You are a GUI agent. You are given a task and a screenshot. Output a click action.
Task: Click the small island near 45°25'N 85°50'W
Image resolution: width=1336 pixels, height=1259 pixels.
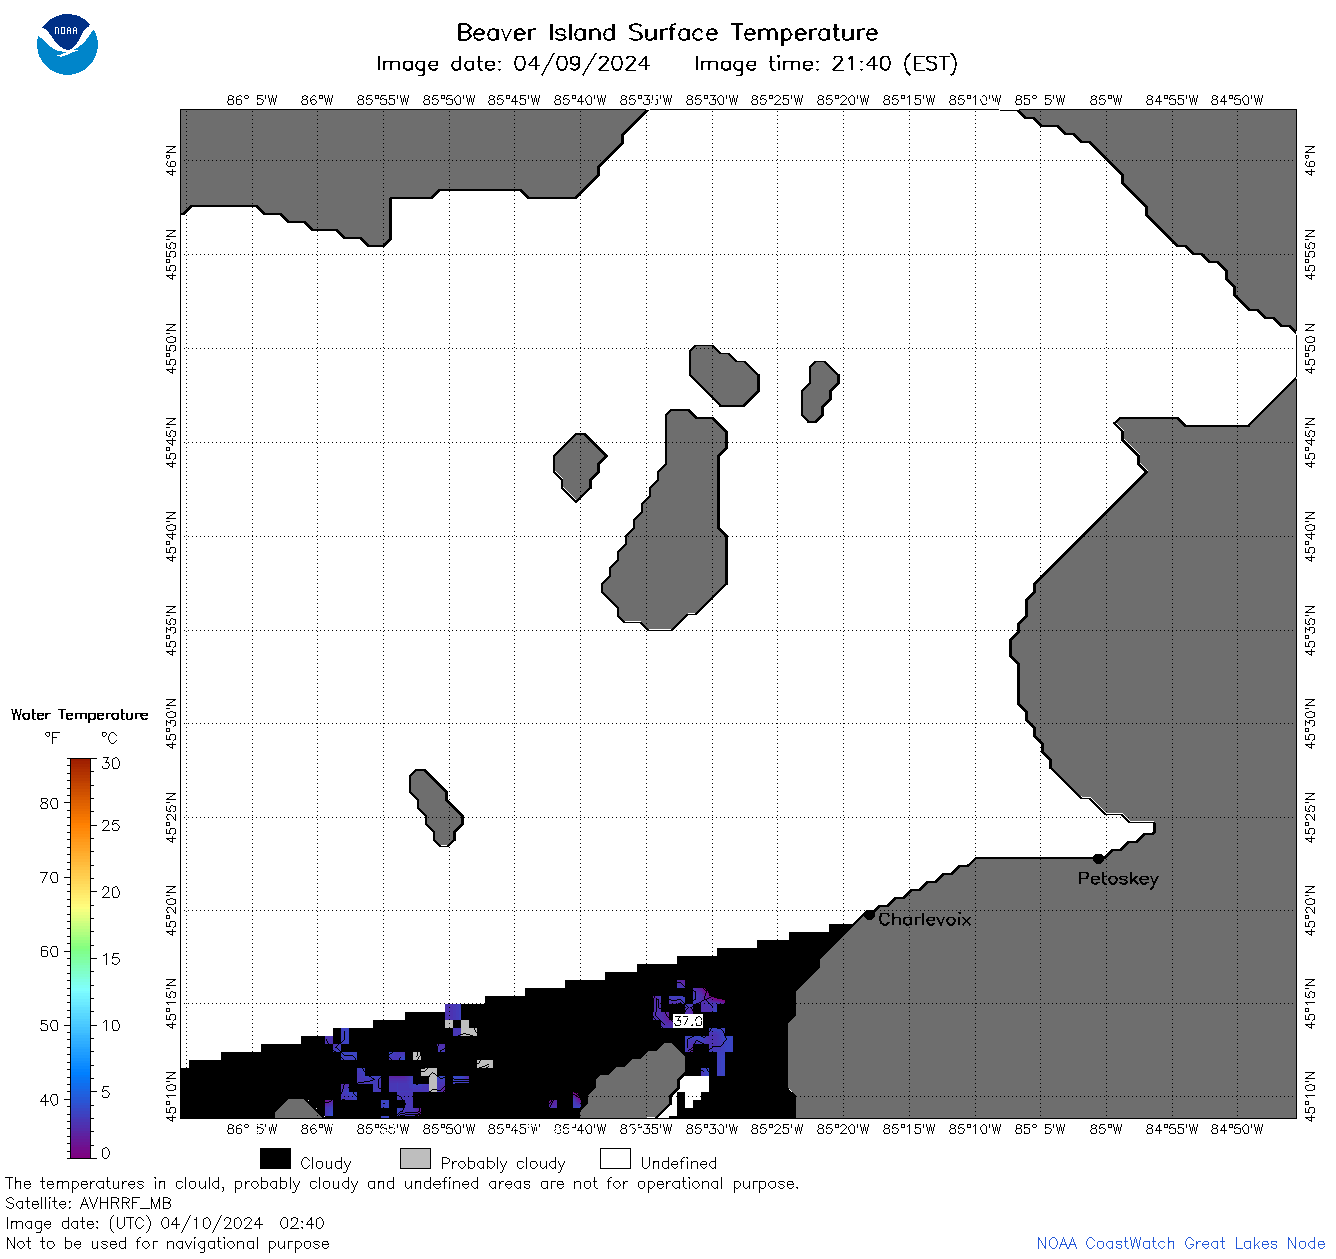pos(436,807)
